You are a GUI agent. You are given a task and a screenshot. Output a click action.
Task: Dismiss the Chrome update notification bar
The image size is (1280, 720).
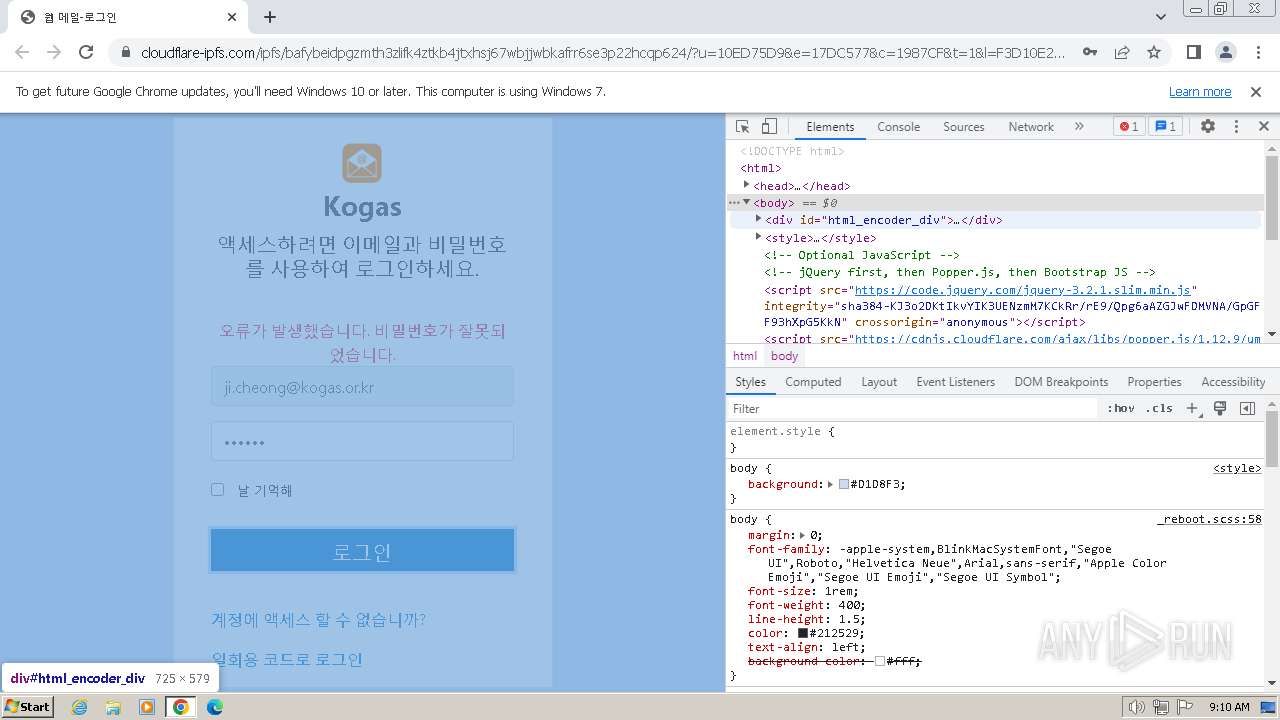click(x=1256, y=92)
